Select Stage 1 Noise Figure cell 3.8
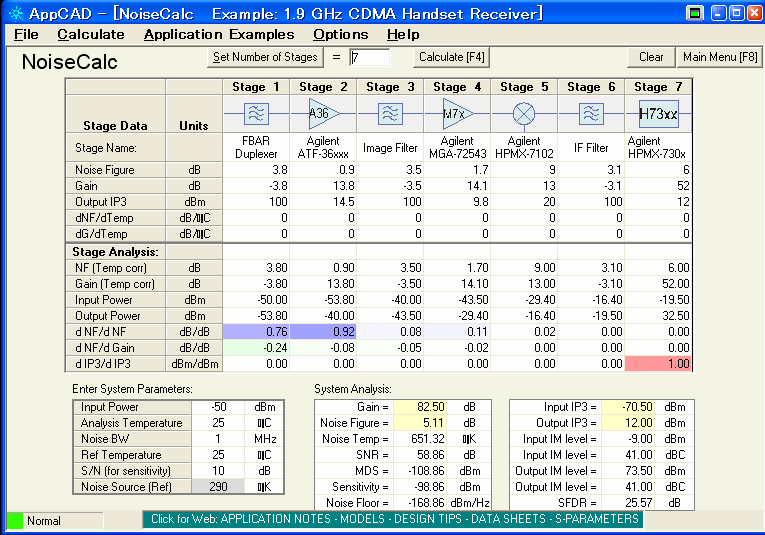 pos(256,170)
